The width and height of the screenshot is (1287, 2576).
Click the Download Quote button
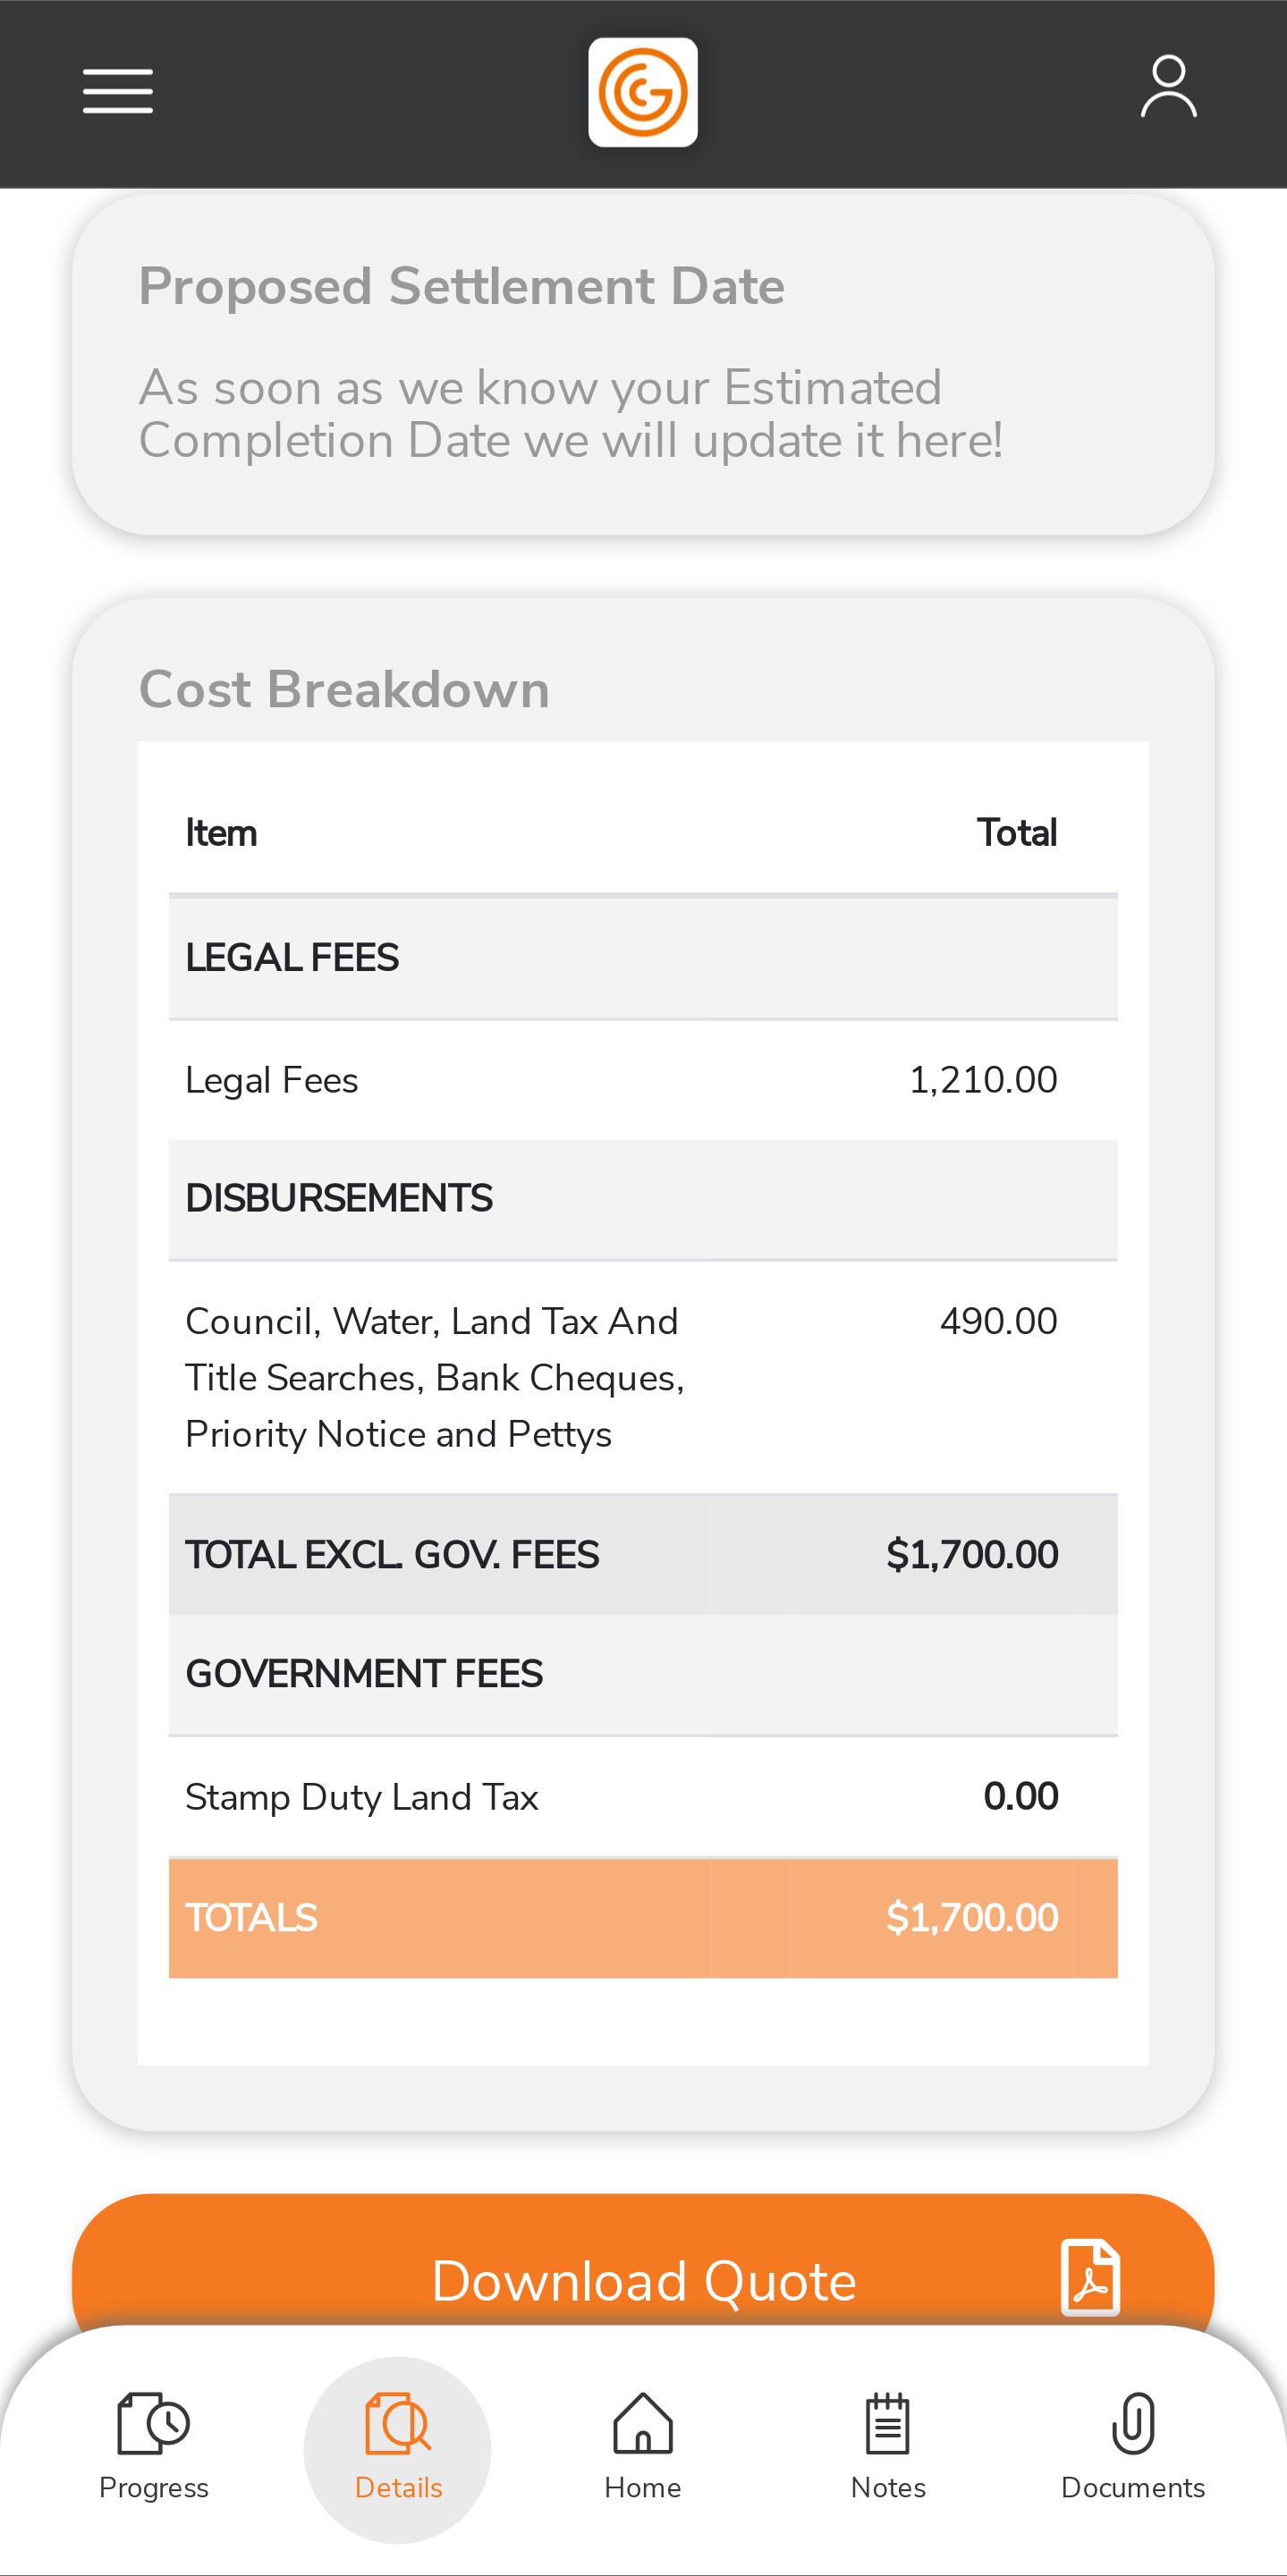click(x=643, y=2280)
